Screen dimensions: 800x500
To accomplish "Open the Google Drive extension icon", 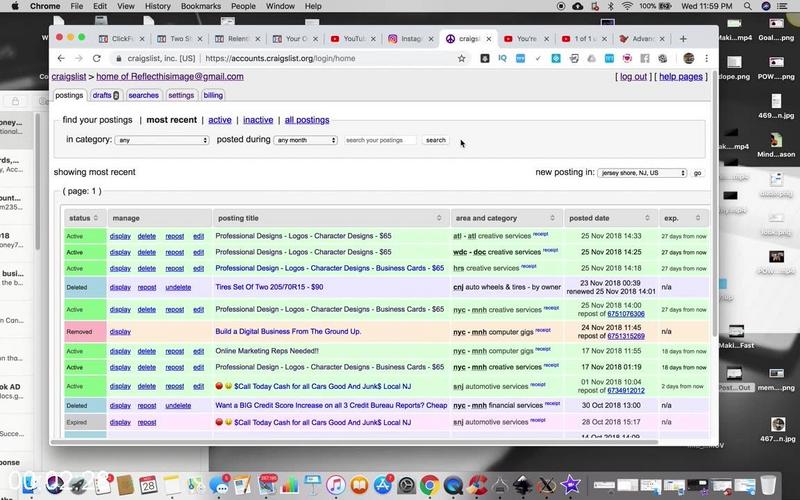I will 591,59.
